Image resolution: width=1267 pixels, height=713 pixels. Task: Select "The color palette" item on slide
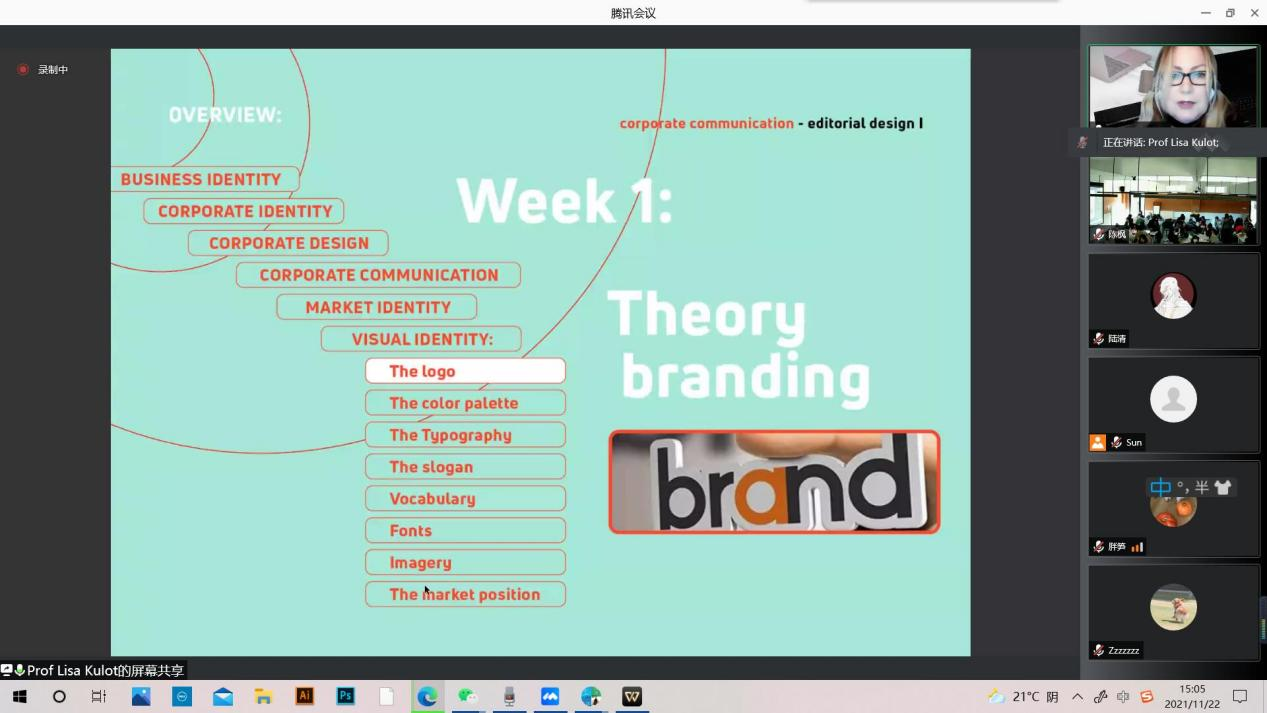point(465,403)
